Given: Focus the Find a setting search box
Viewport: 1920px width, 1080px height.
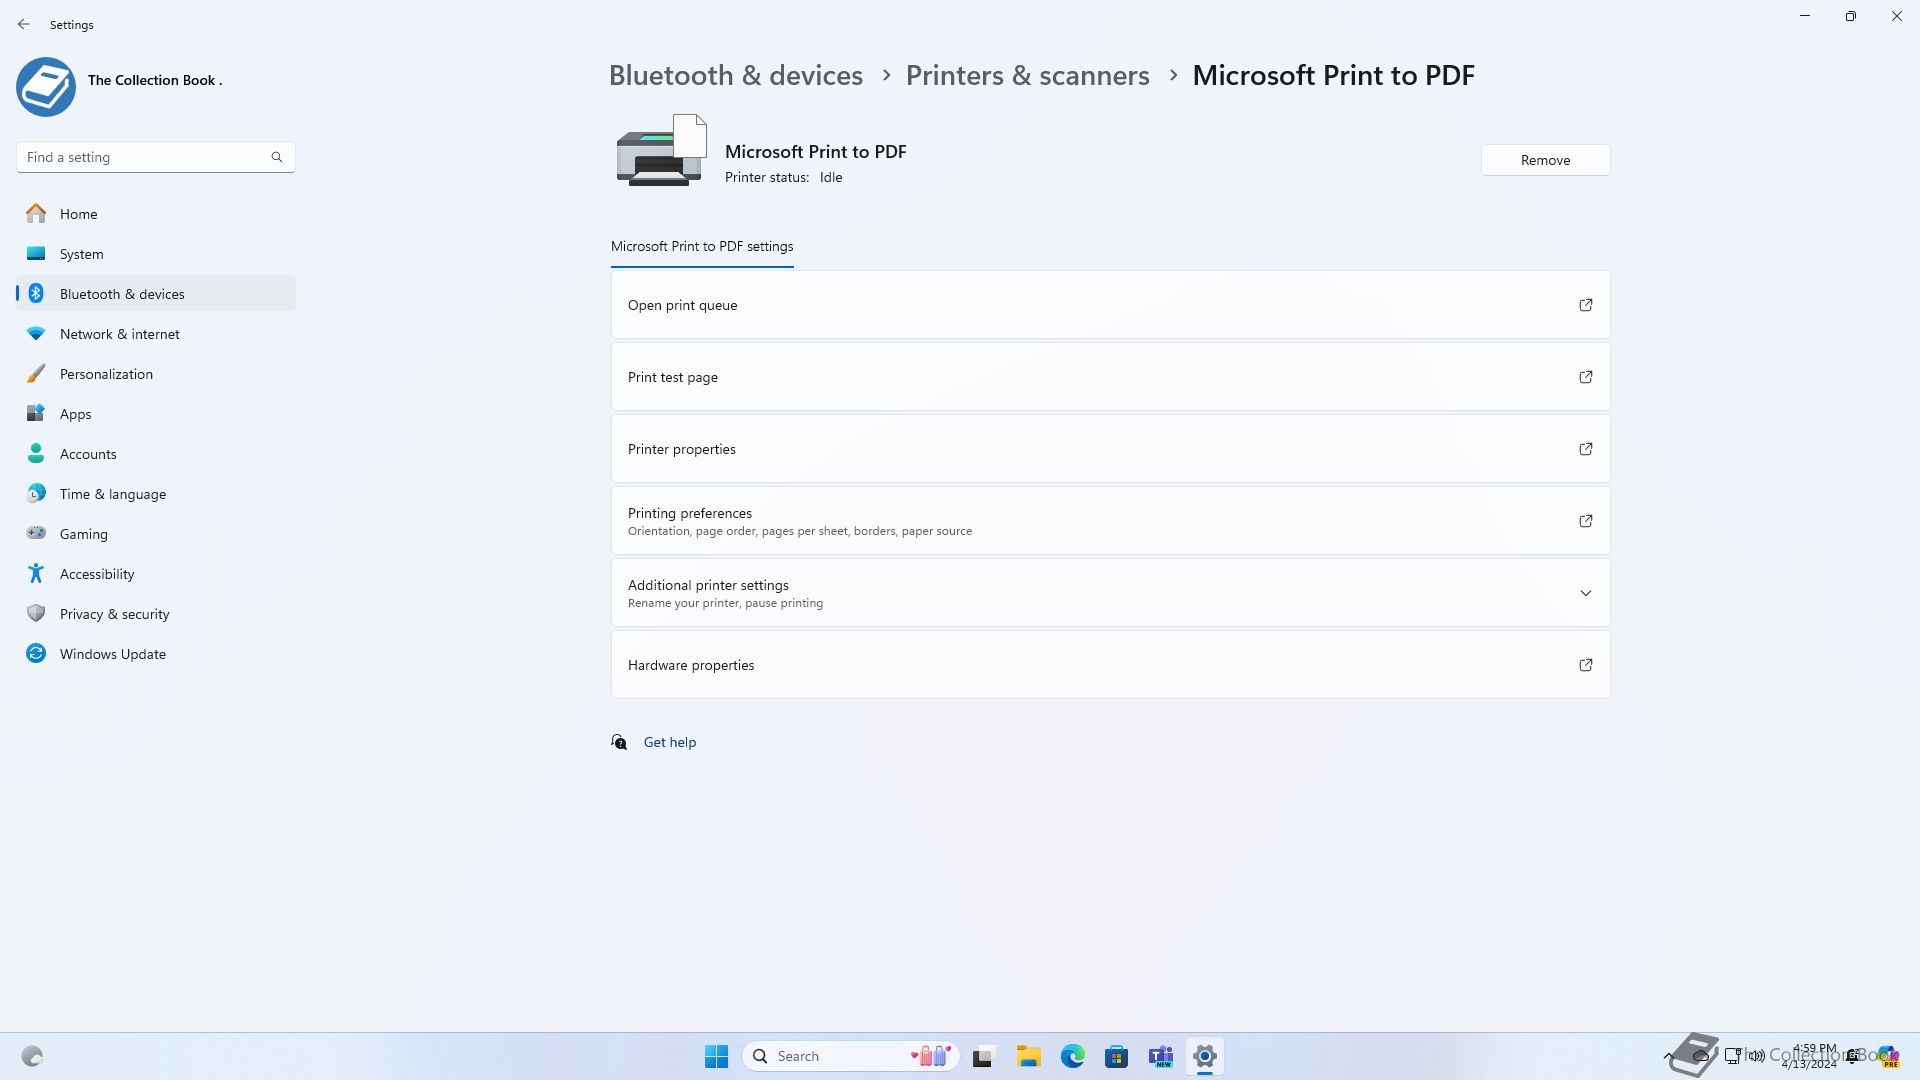Looking at the screenshot, I should pyautogui.click(x=155, y=157).
